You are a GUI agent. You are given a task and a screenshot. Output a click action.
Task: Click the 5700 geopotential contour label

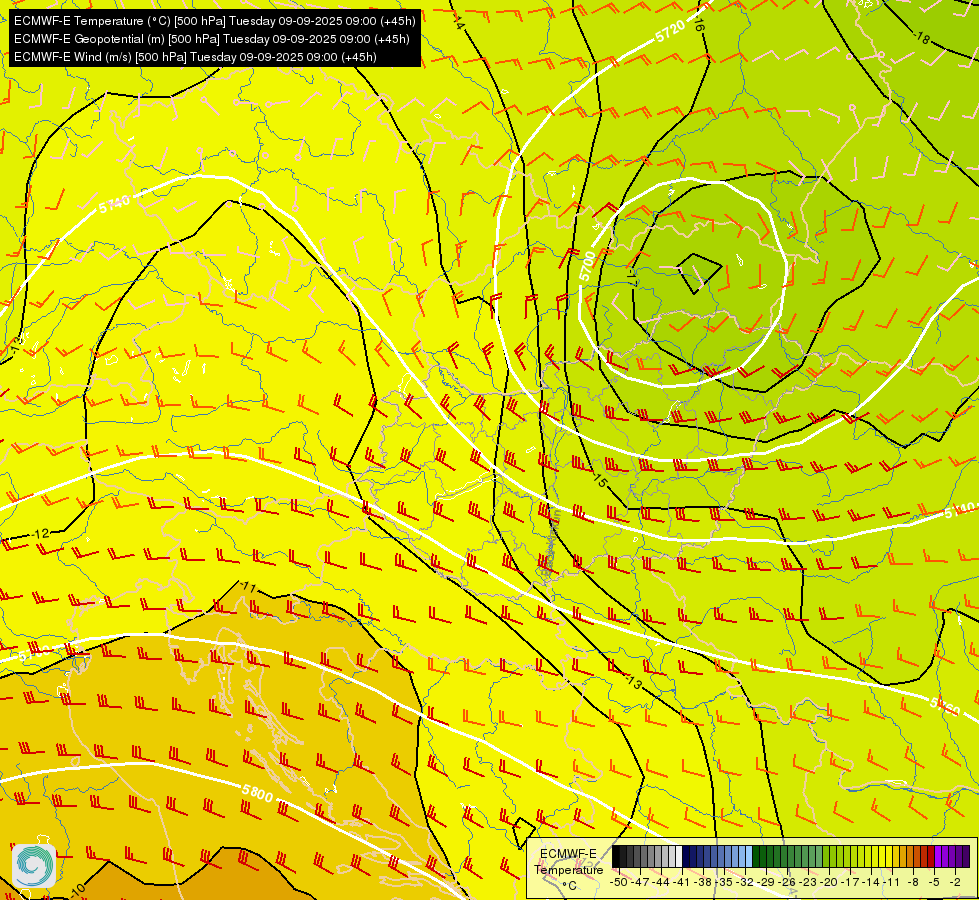tap(588, 265)
